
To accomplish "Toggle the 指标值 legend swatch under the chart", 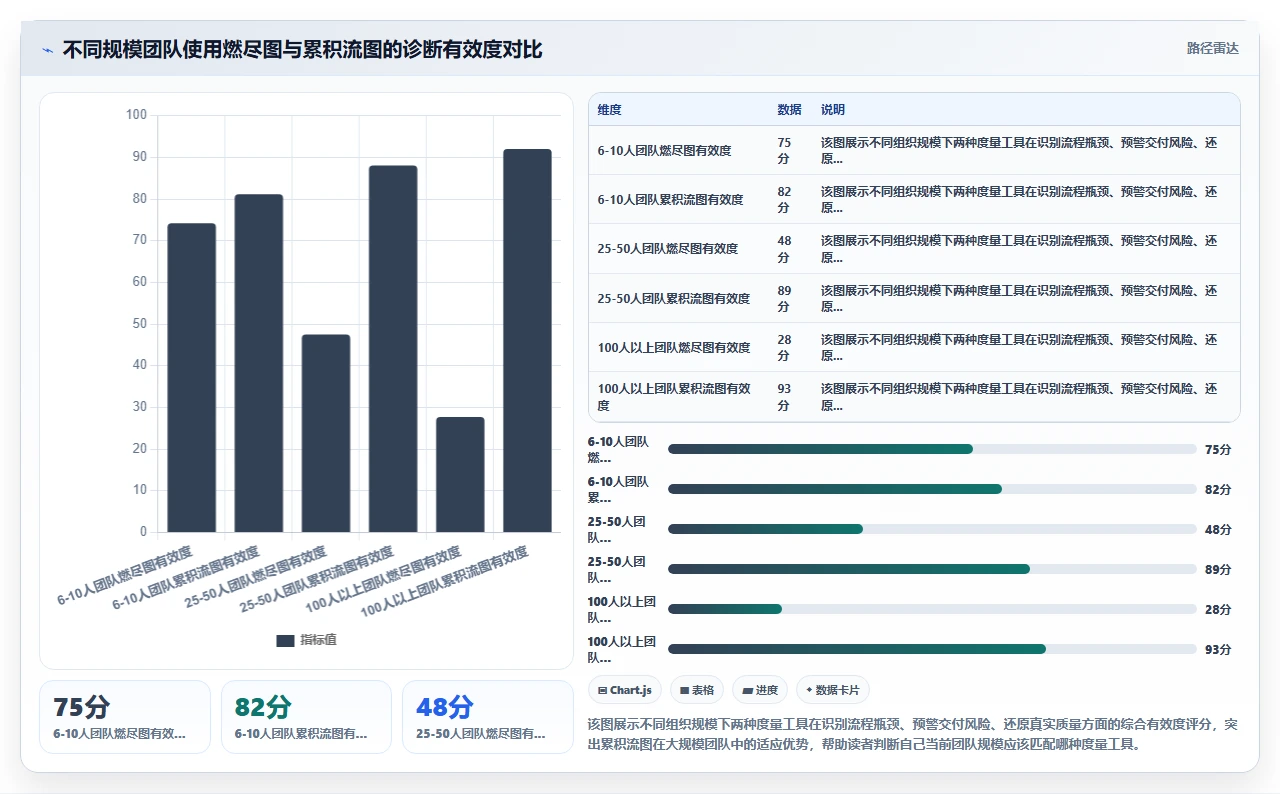I will click(x=285, y=640).
